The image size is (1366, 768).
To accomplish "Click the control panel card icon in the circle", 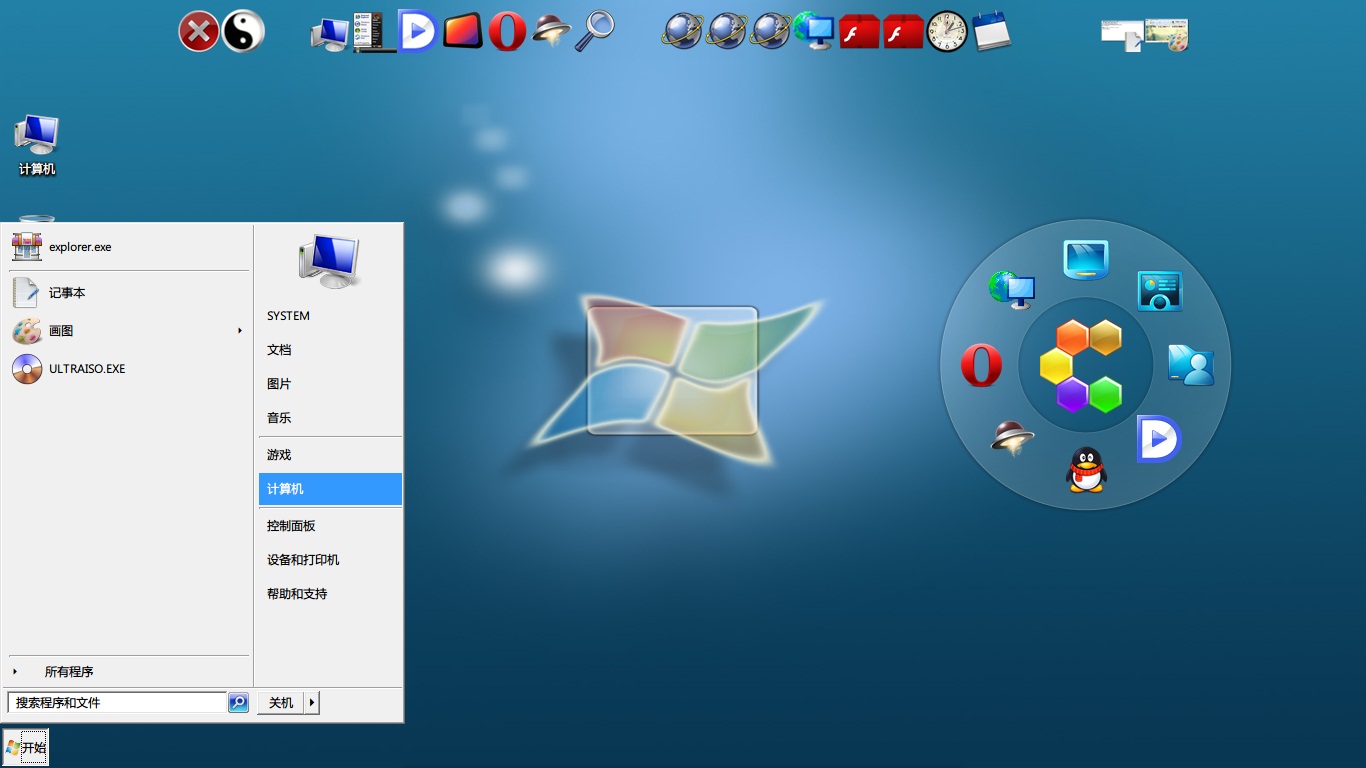I will click(1160, 290).
